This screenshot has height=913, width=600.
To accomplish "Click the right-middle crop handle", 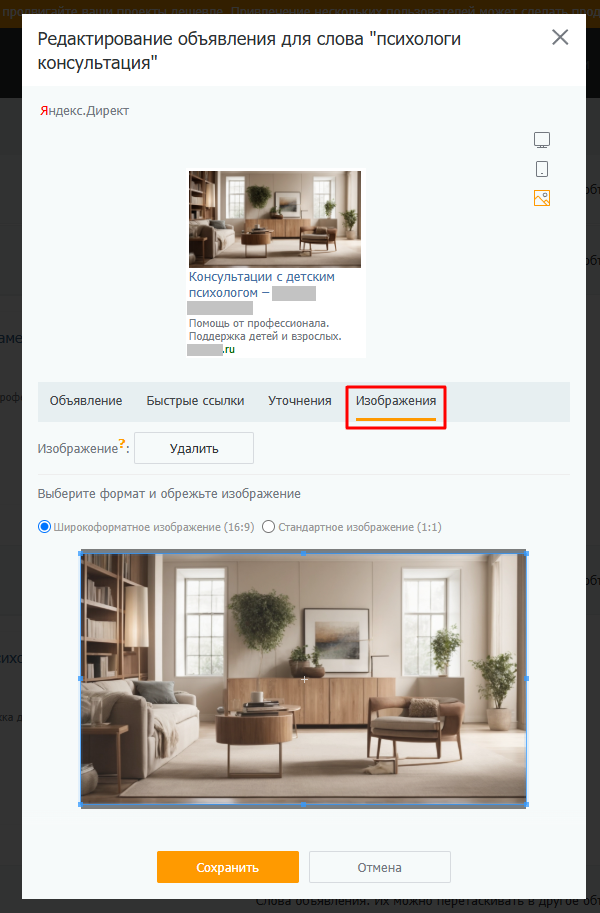I will [x=527, y=678].
